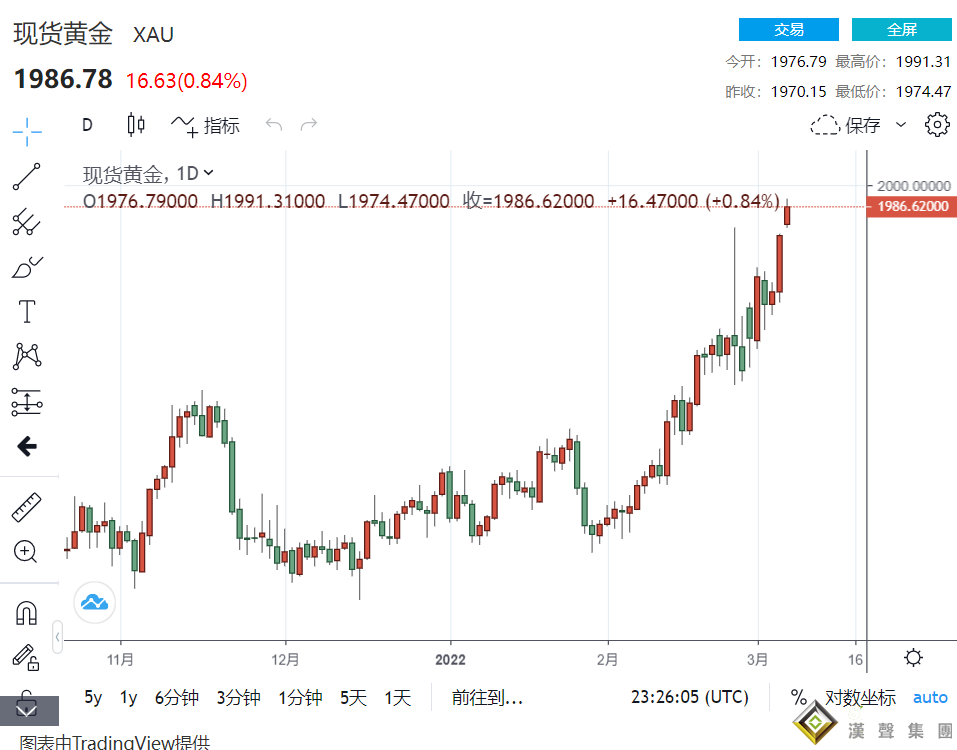Open the Measure ruler tool
957x750 pixels.
pyautogui.click(x=27, y=507)
